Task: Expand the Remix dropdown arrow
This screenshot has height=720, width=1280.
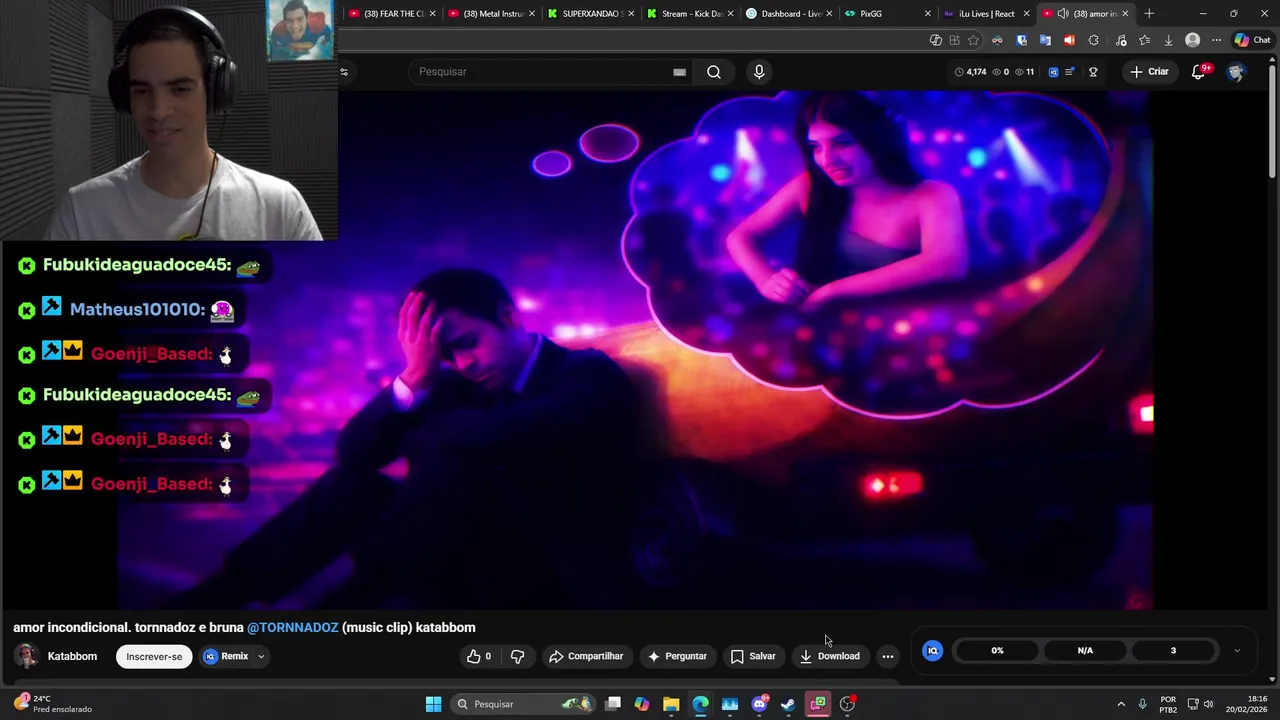Action: [x=261, y=657]
